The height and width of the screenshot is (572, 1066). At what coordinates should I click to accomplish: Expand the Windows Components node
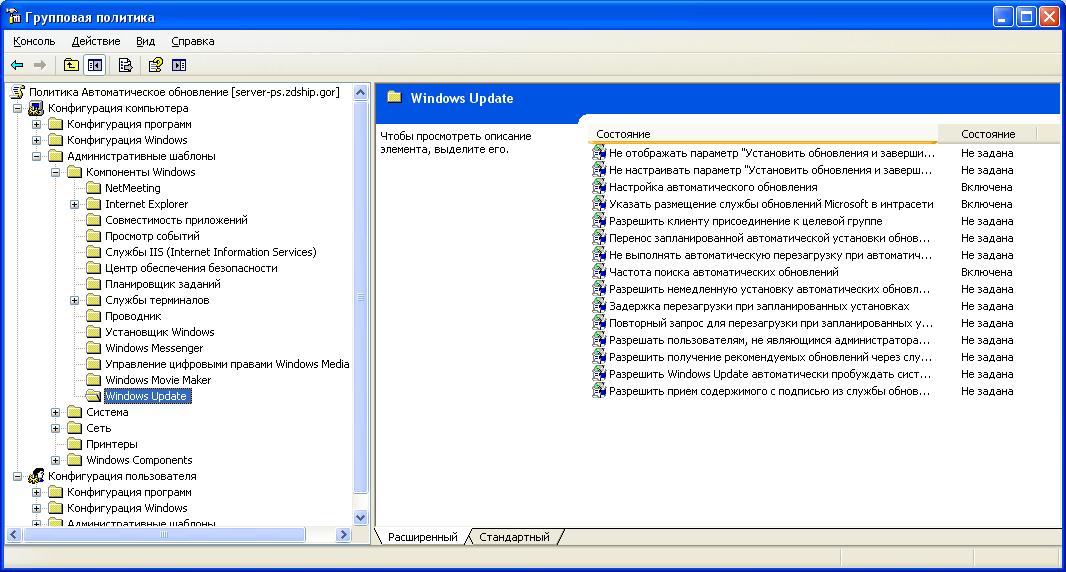click(x=56, y=460)
